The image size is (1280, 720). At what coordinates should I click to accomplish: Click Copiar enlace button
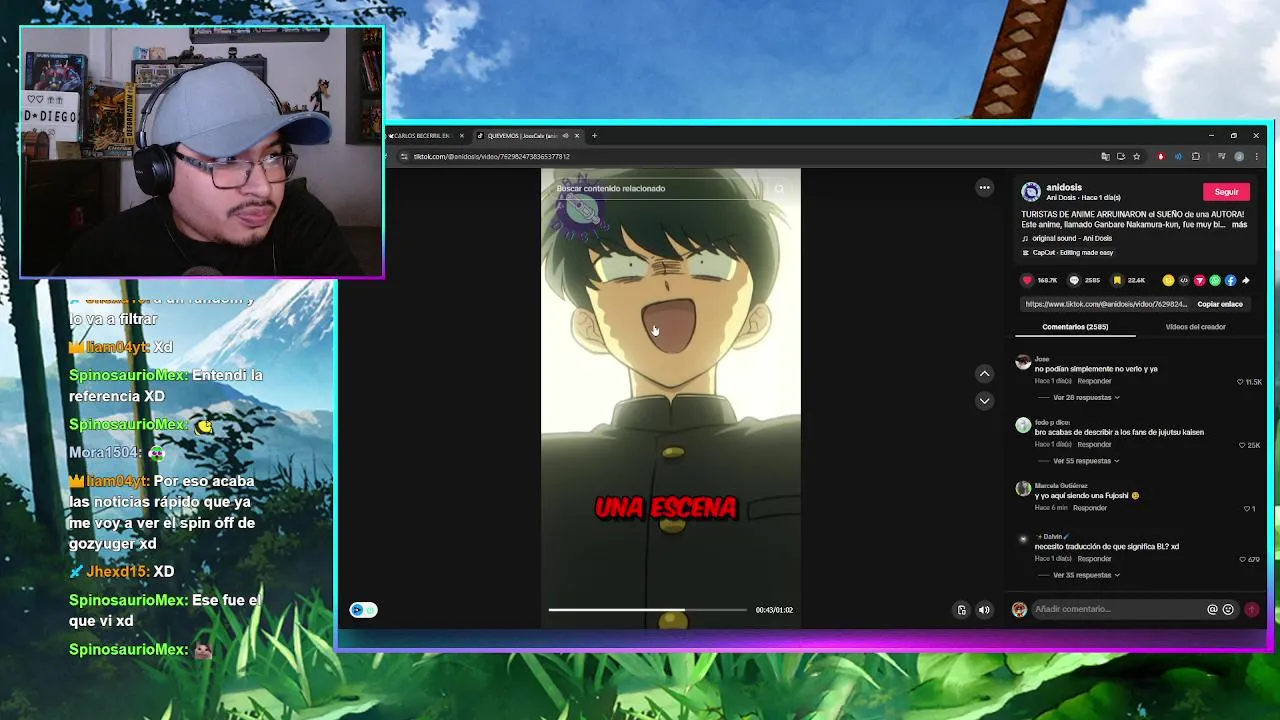[1220, 304]
